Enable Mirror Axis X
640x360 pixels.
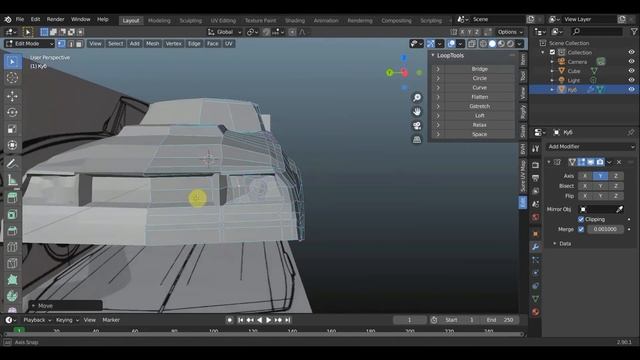(x=585, y=176)
